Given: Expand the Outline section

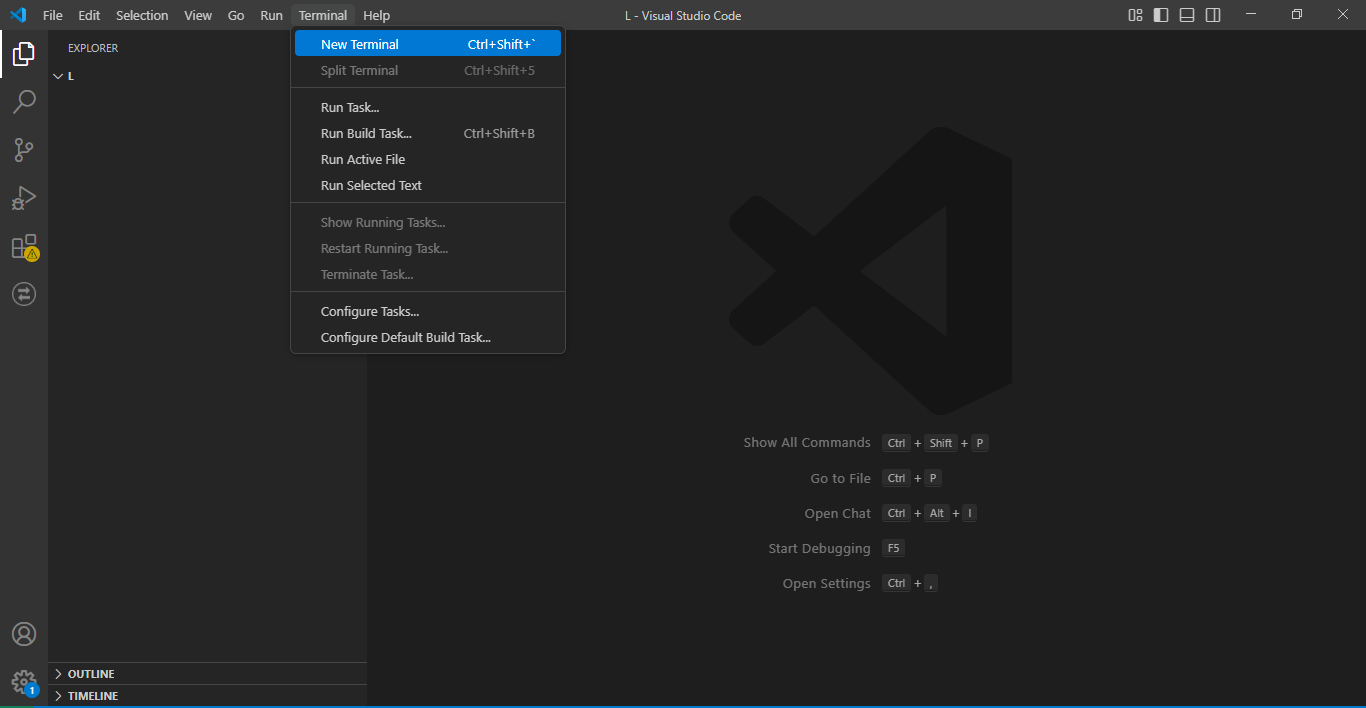Looking at the screenshot, I should pyautogui.click(x=90, y=674).
